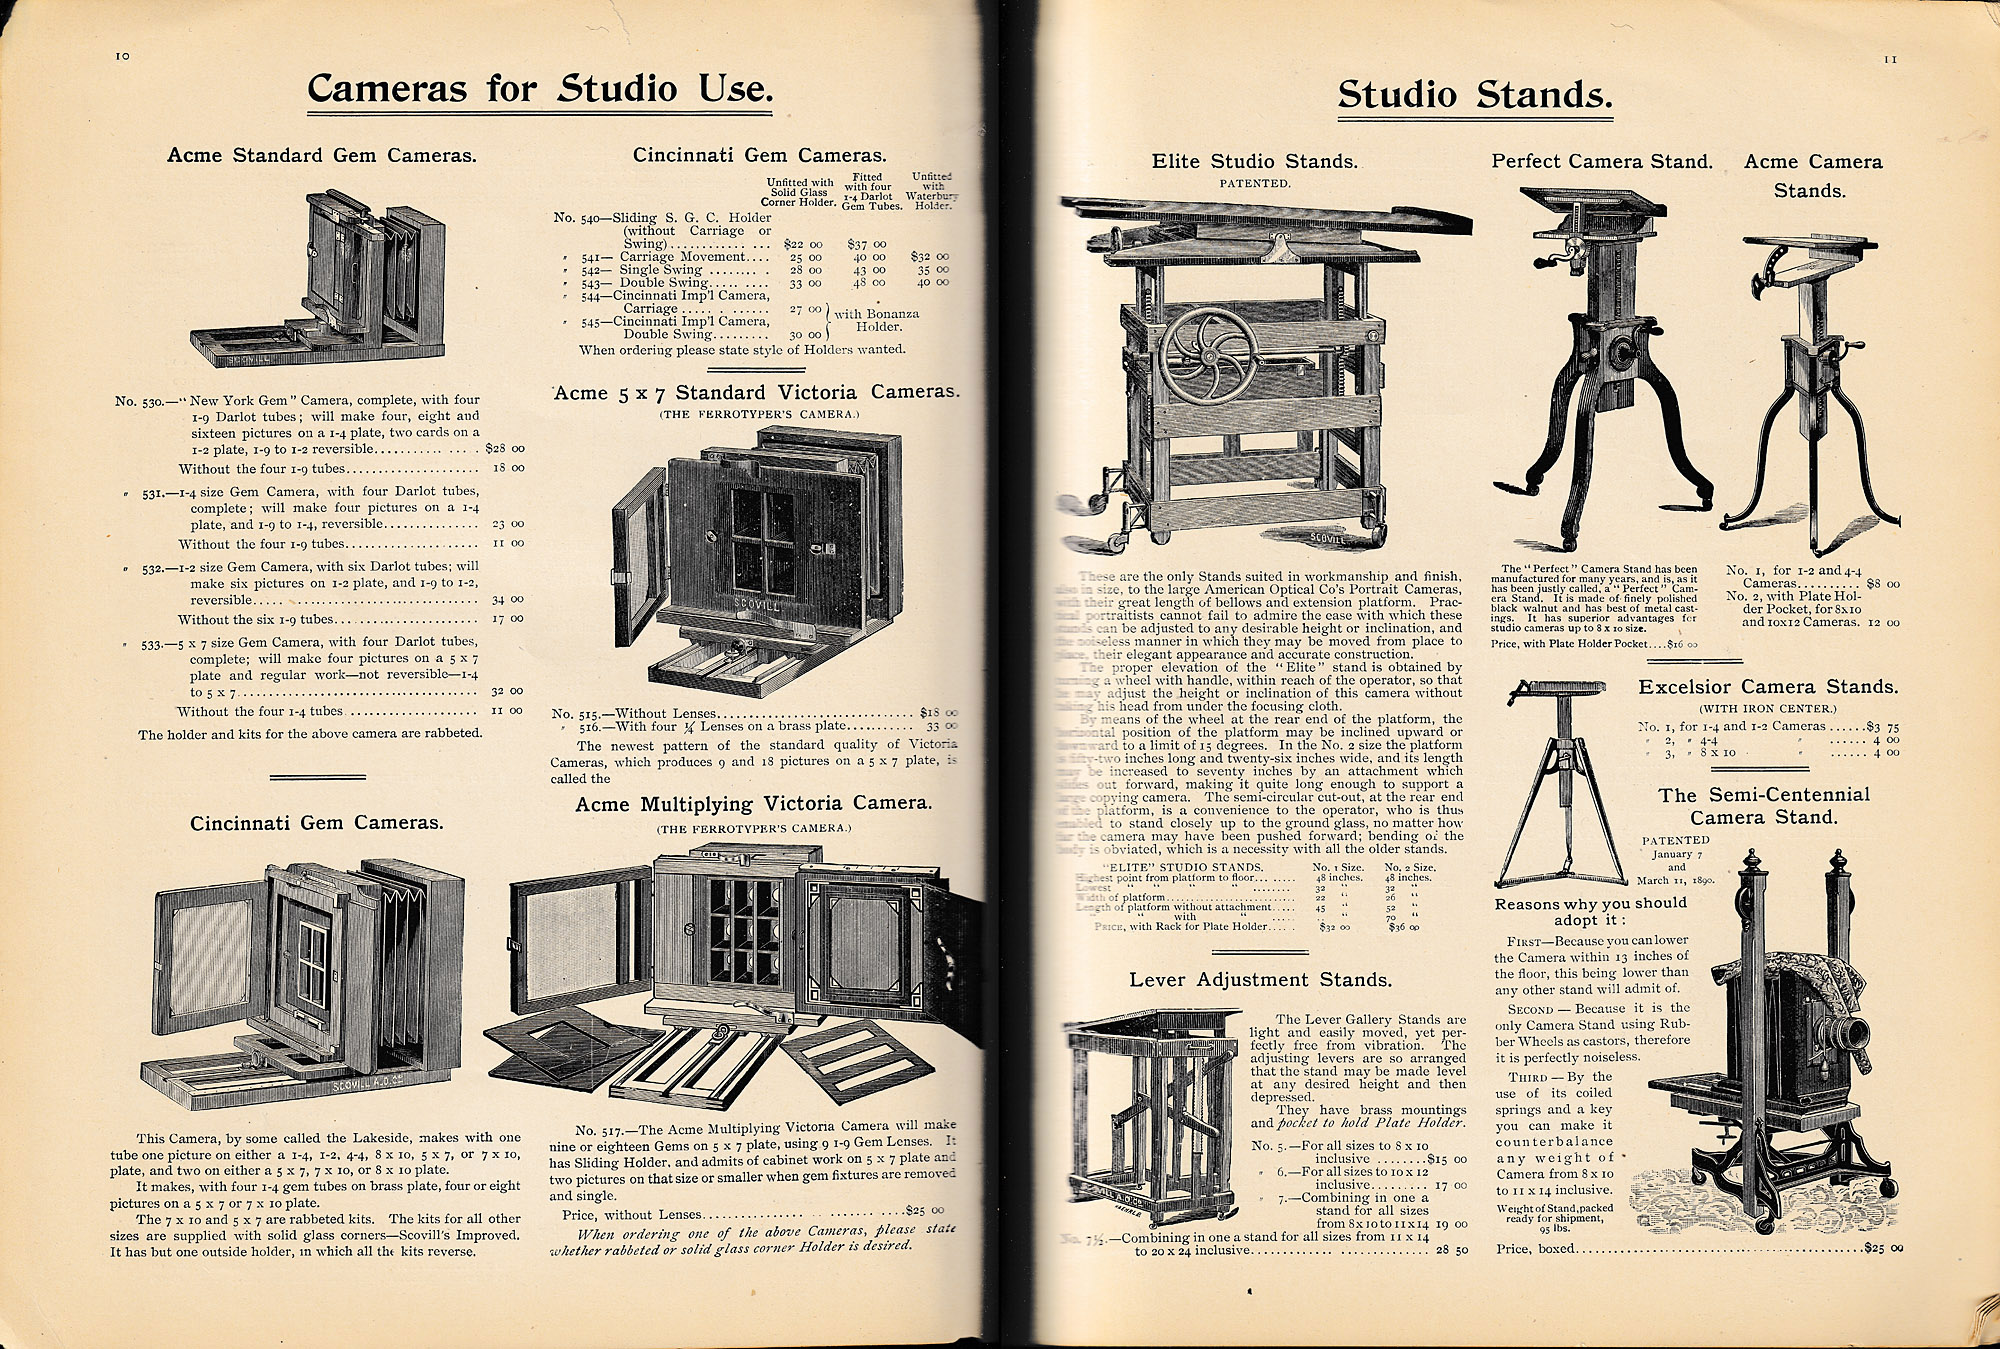Click the lower "Cincinnati Gem Cameras." heading above the illustration

pos(317,822)
